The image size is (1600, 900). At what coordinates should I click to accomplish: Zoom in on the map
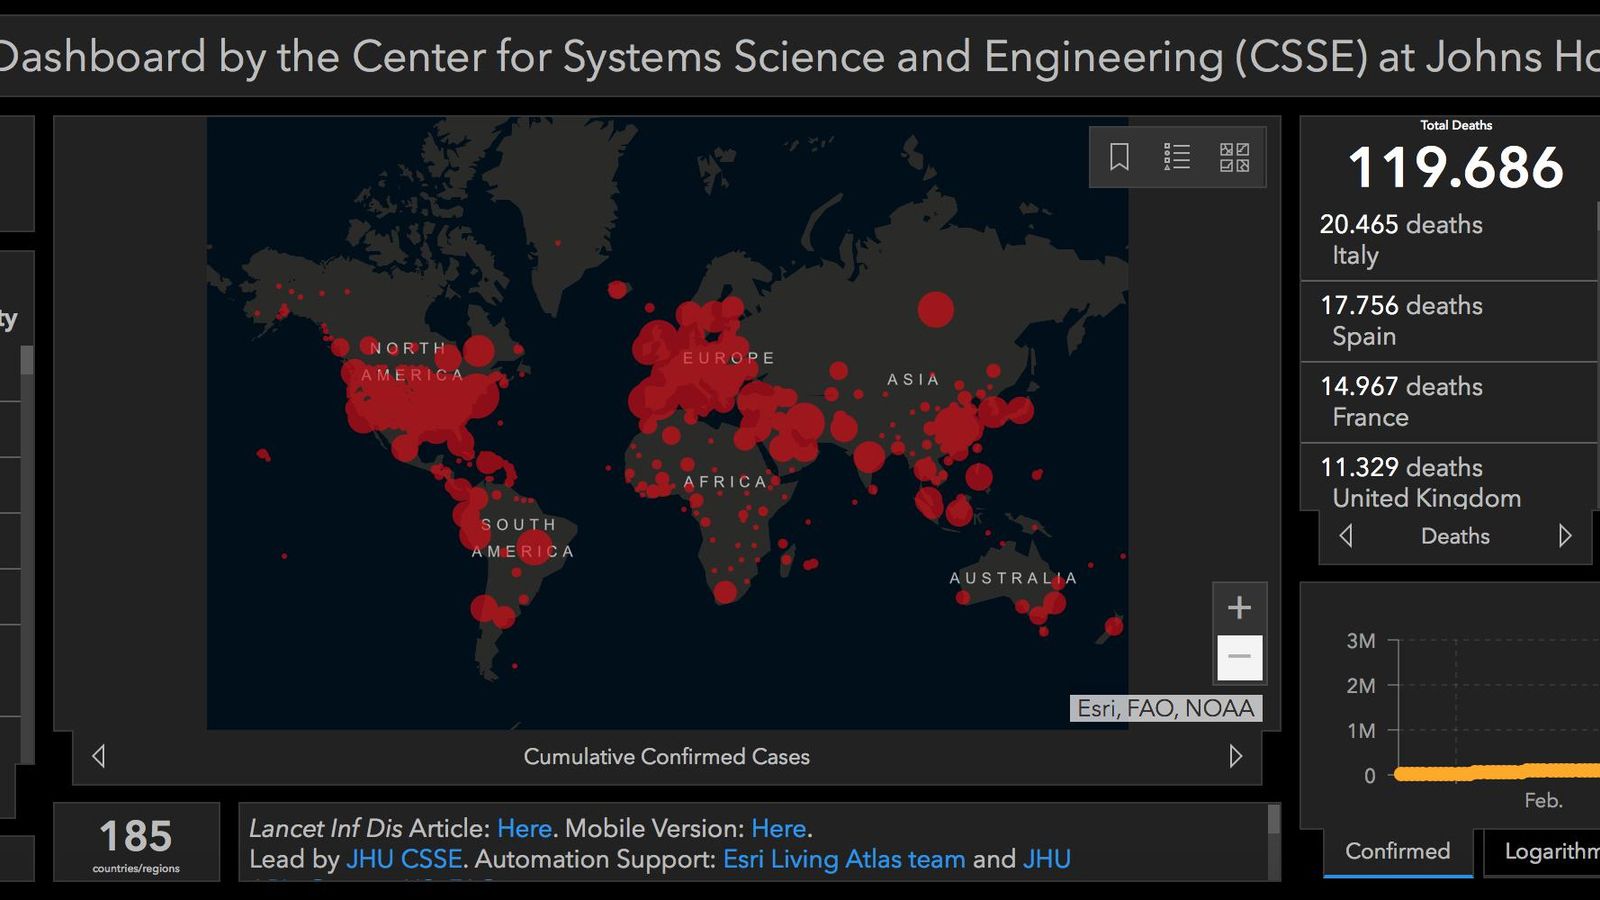1239,607
